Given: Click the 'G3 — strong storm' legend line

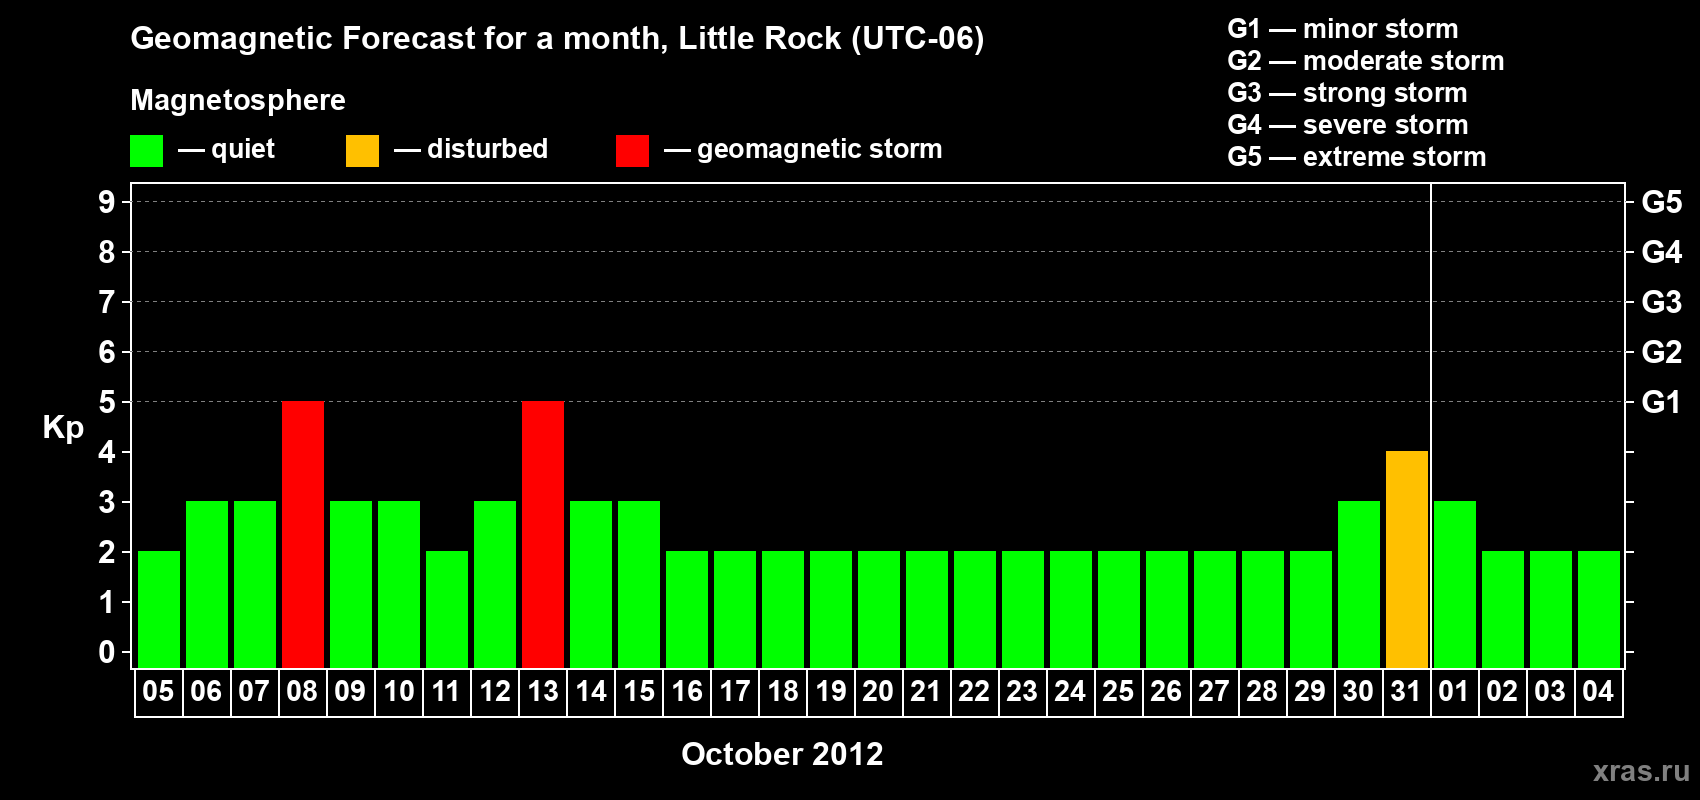Looking at the screenshot, I should click(x=1347, y=93).
